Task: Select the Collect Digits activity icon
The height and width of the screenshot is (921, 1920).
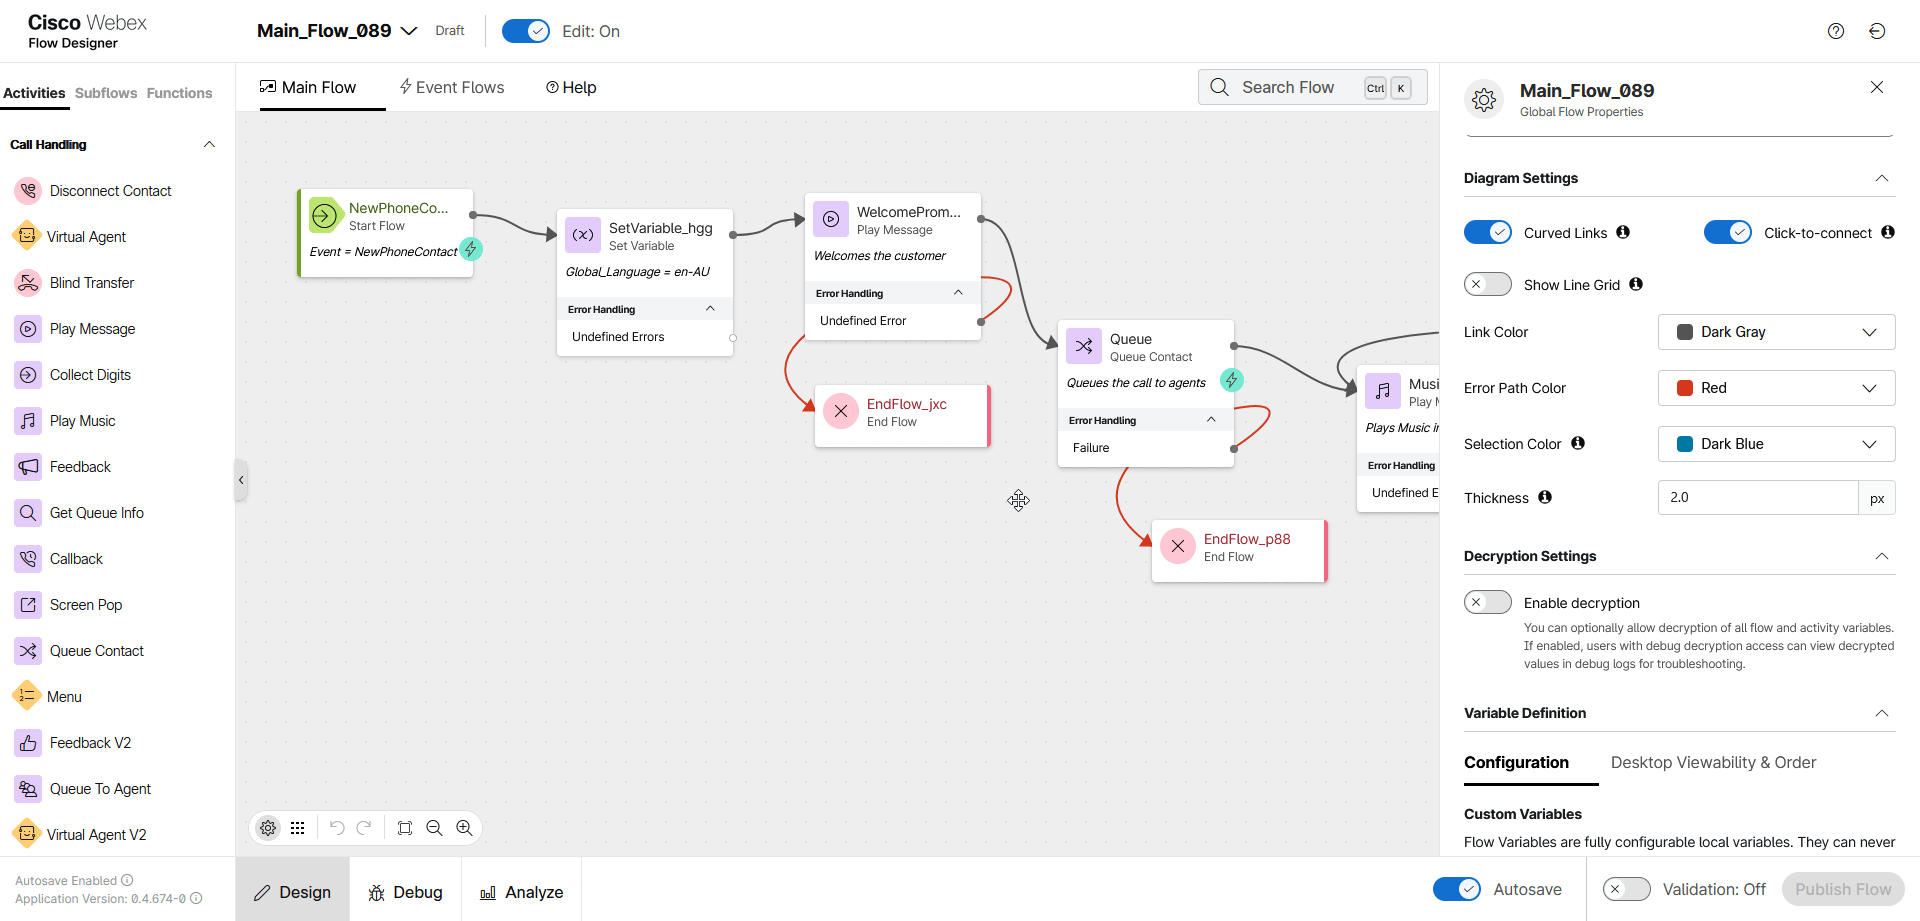Action: point(28,375)
